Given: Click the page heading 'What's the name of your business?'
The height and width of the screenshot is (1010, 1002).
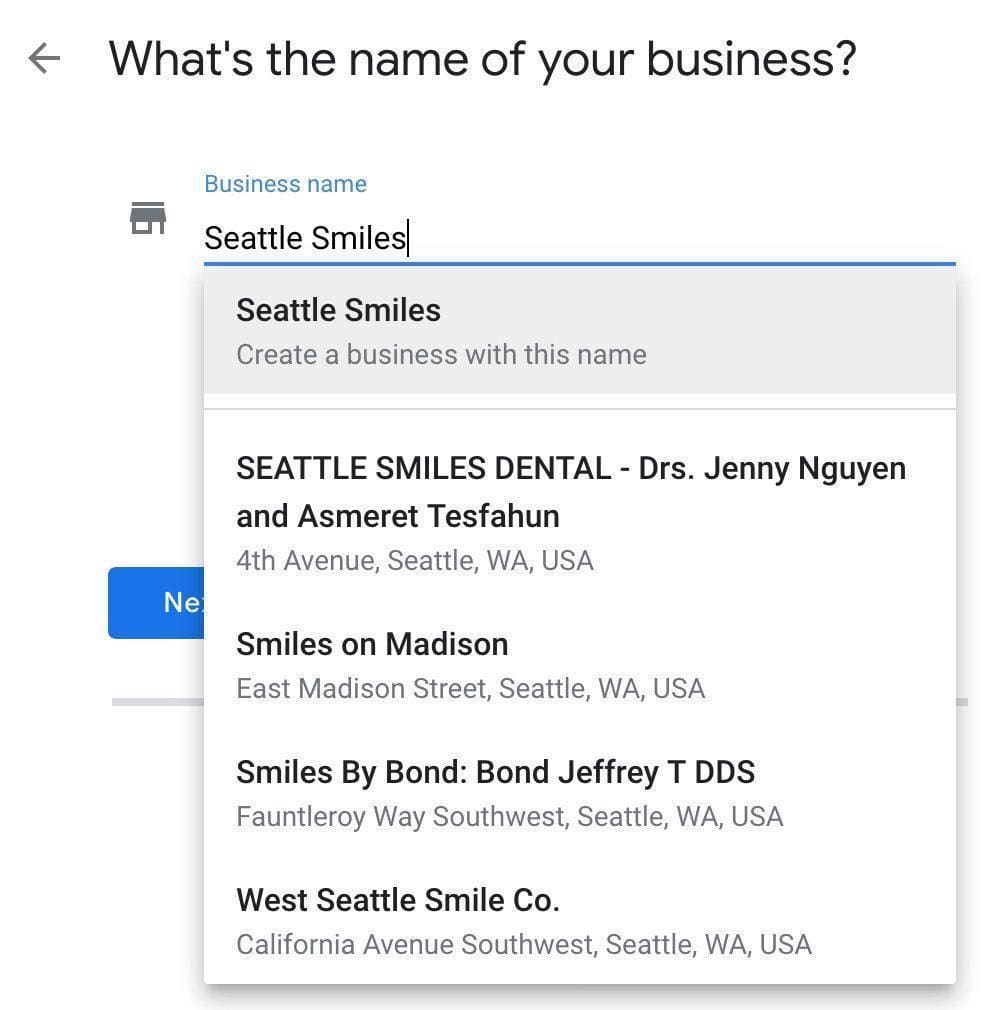Looking at the screenshot, I should click(x=482, y=59).
